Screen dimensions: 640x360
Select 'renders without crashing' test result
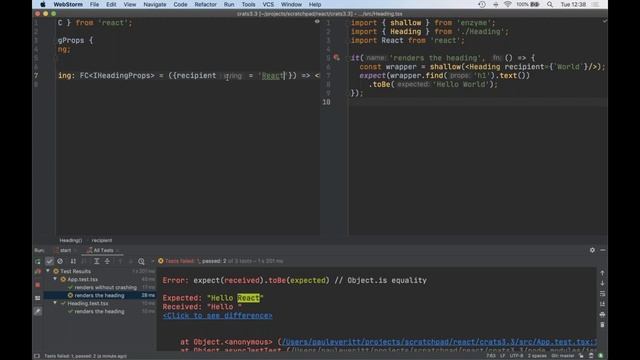point(105,287)
